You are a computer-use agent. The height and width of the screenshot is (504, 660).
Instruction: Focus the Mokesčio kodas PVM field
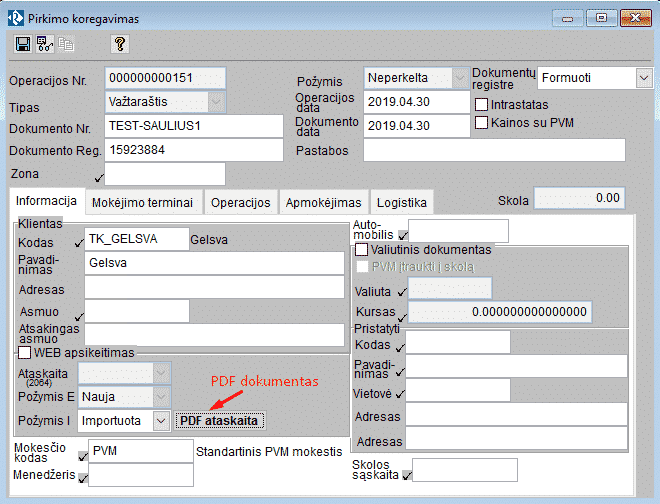tap(139, 452)
